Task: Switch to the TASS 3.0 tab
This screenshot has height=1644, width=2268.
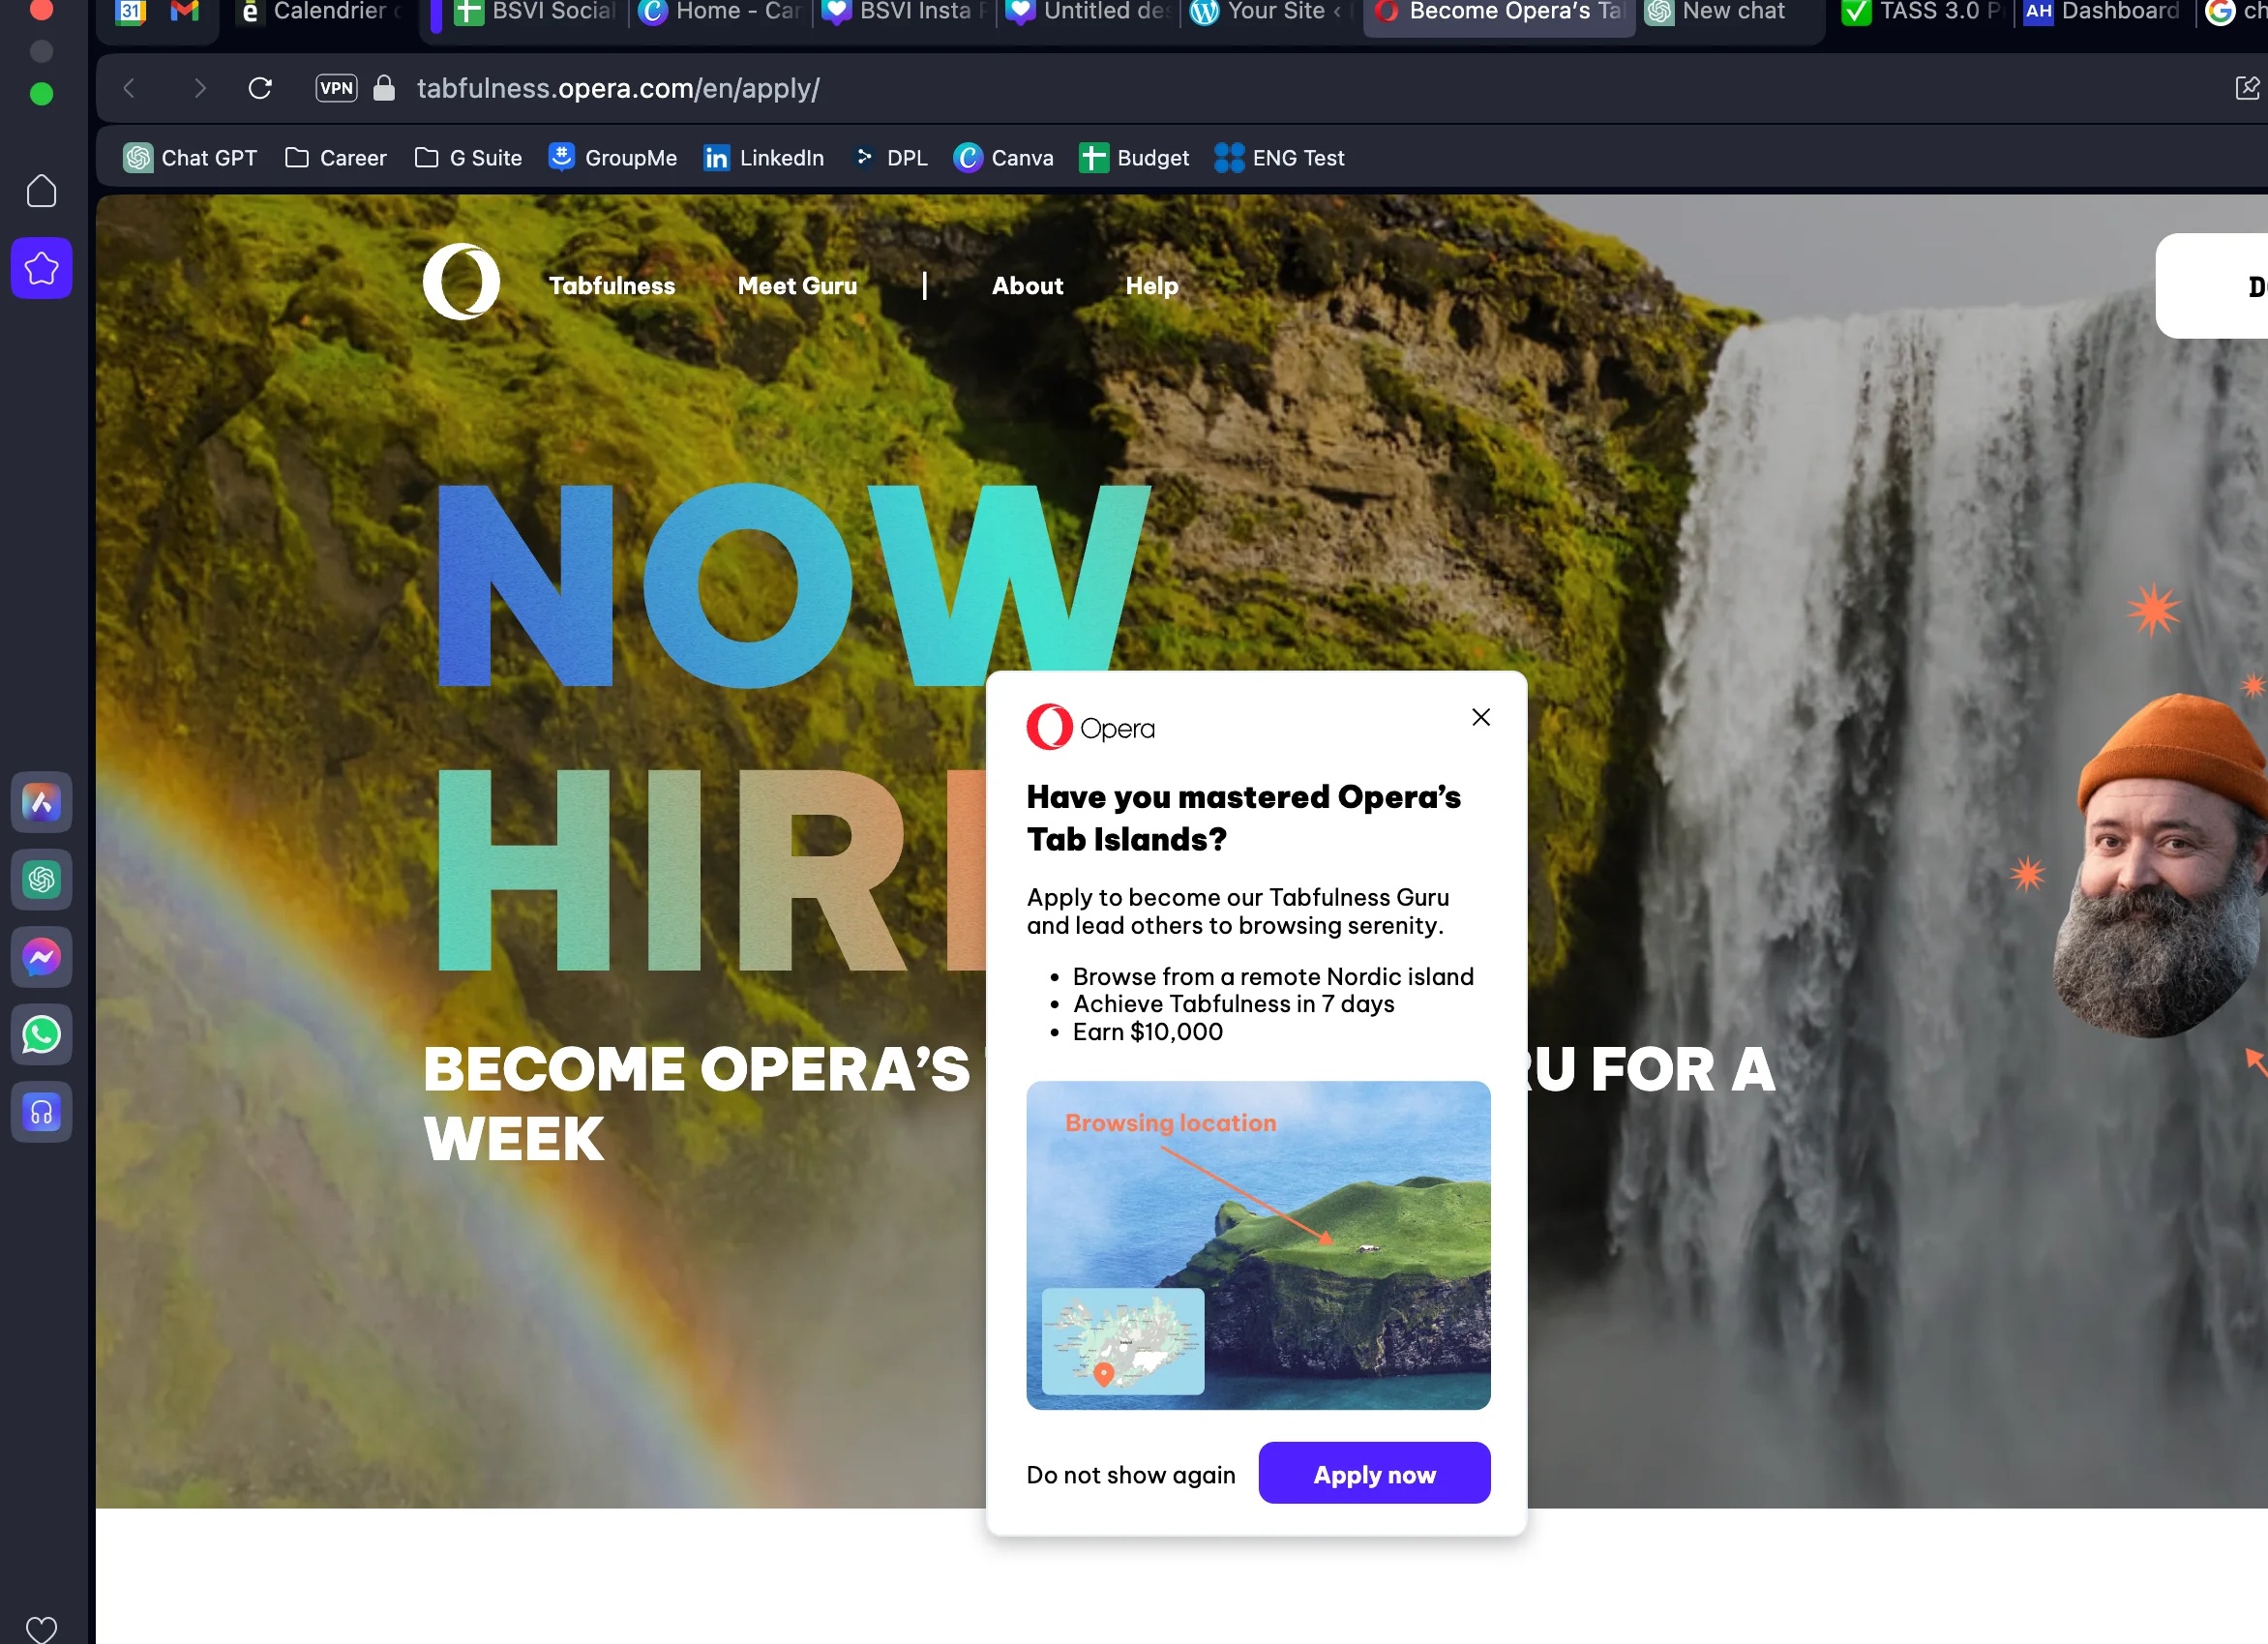Action: pos(1921,12)
